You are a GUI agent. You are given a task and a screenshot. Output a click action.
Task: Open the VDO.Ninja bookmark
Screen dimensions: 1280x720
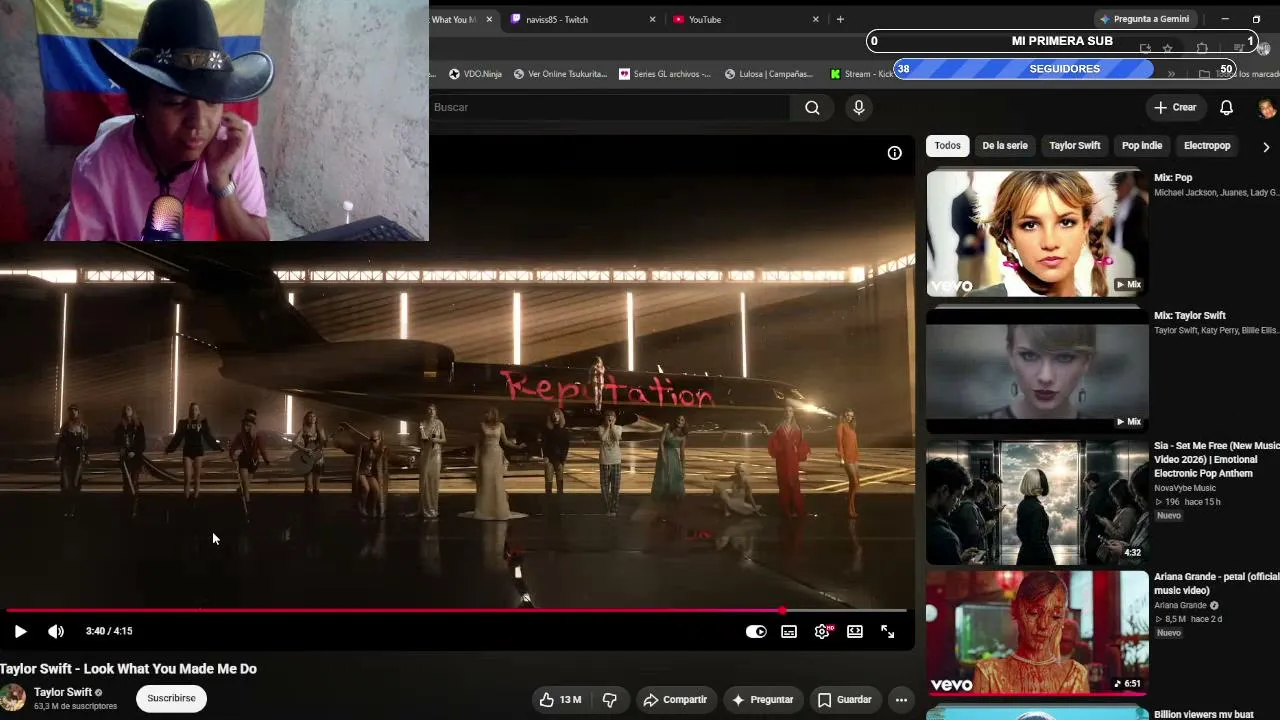click(x=475, y=74)
